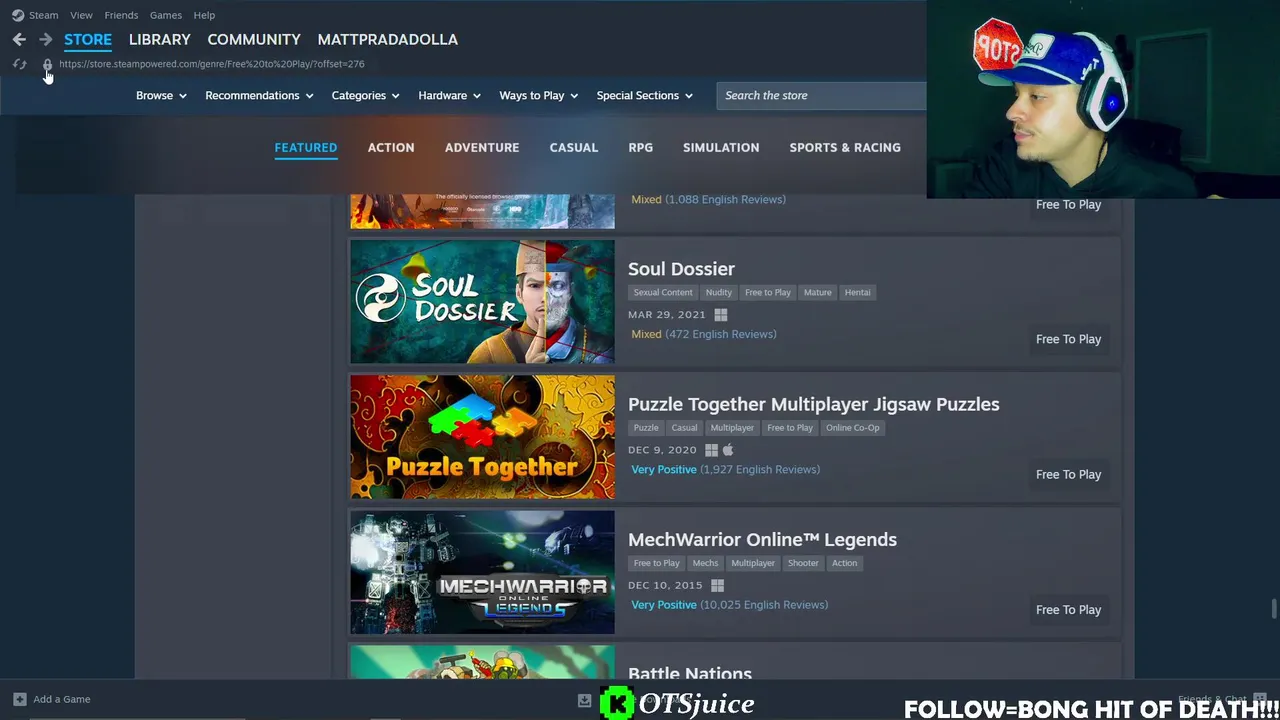Click the MechWarrior Online Legends capsule image
This screenshot has width=1280, height=720.
[482, 572]
